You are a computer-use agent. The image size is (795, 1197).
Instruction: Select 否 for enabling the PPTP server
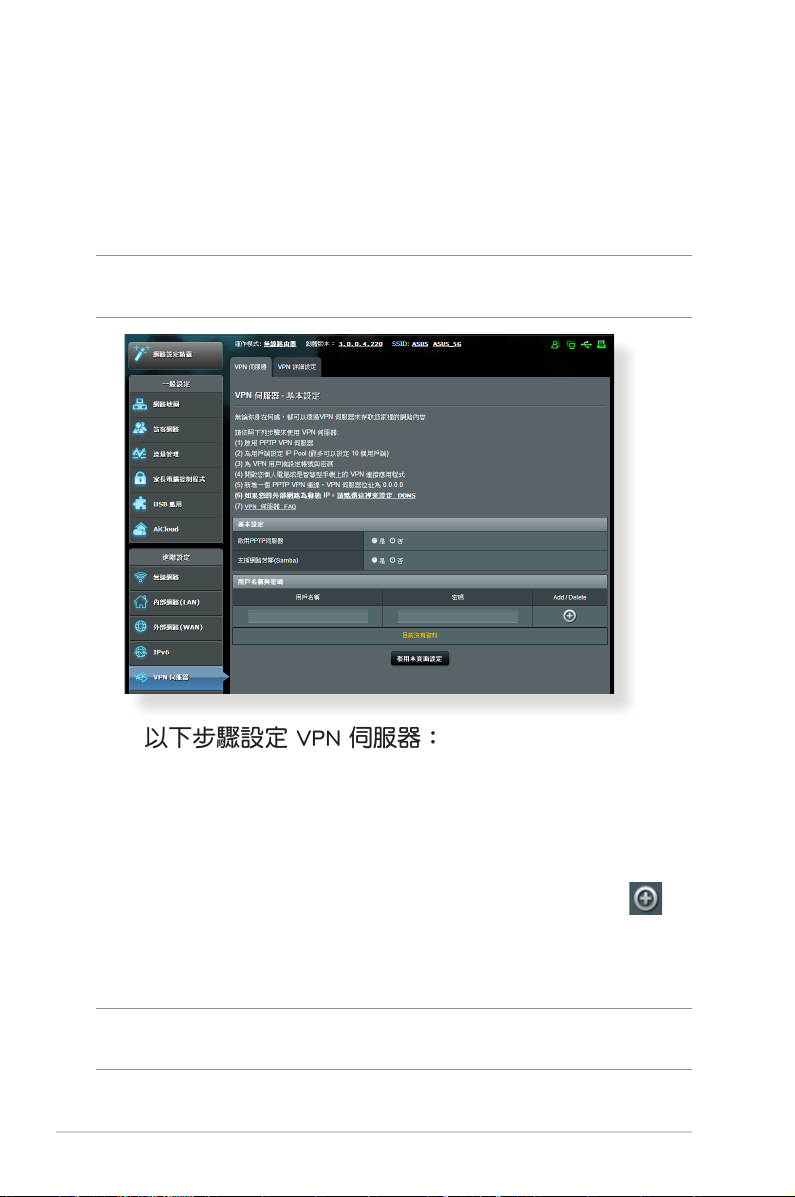click(393, 540)
